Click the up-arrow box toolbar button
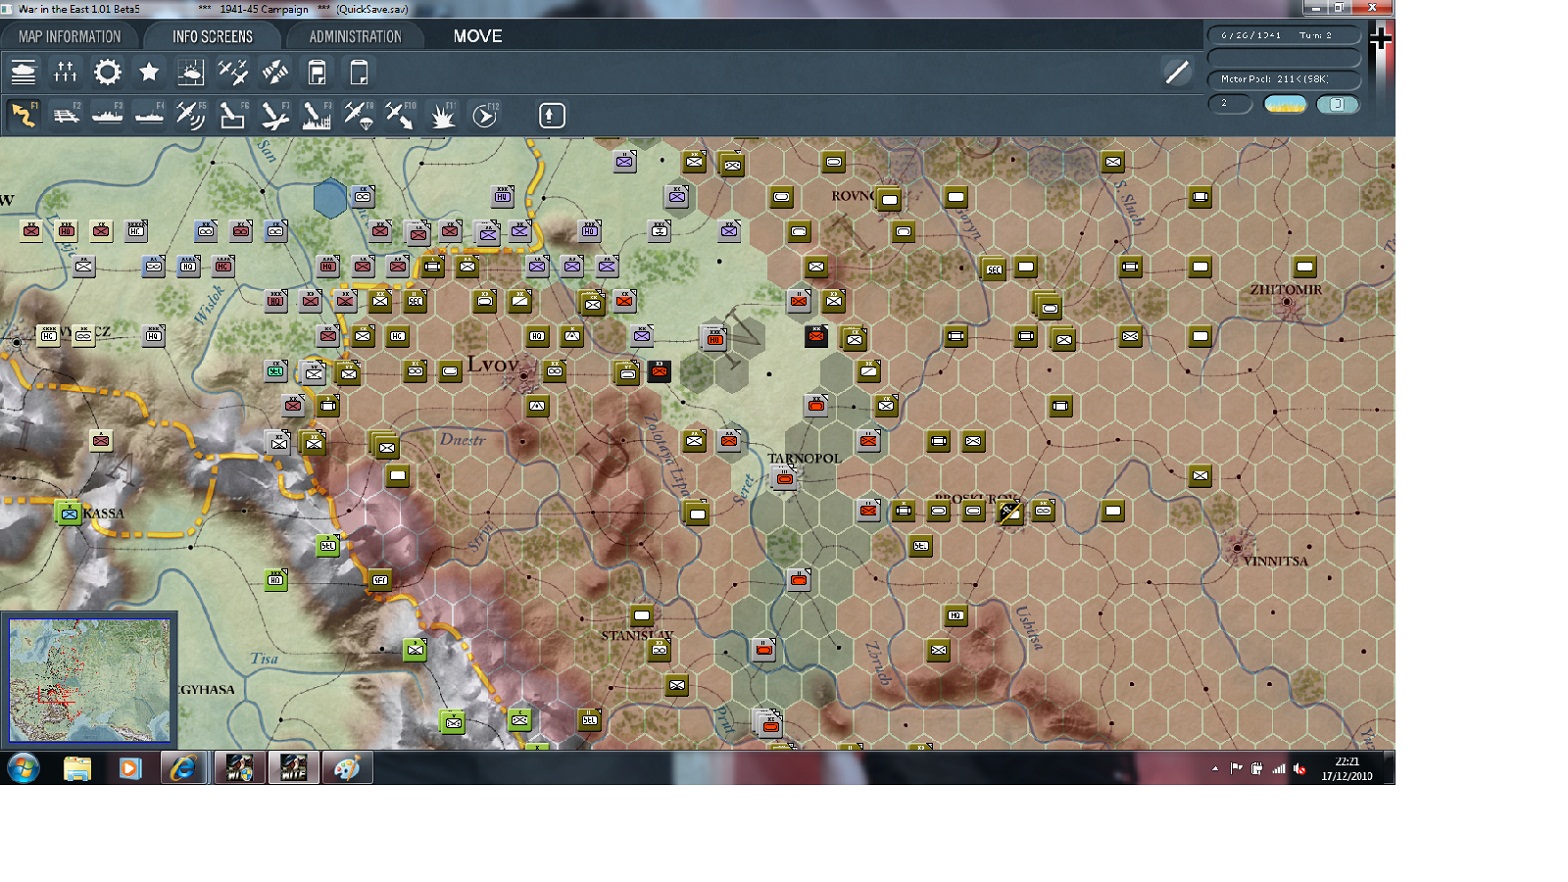The width and height of the screenshot is (1568, 882). pos(552,115)
